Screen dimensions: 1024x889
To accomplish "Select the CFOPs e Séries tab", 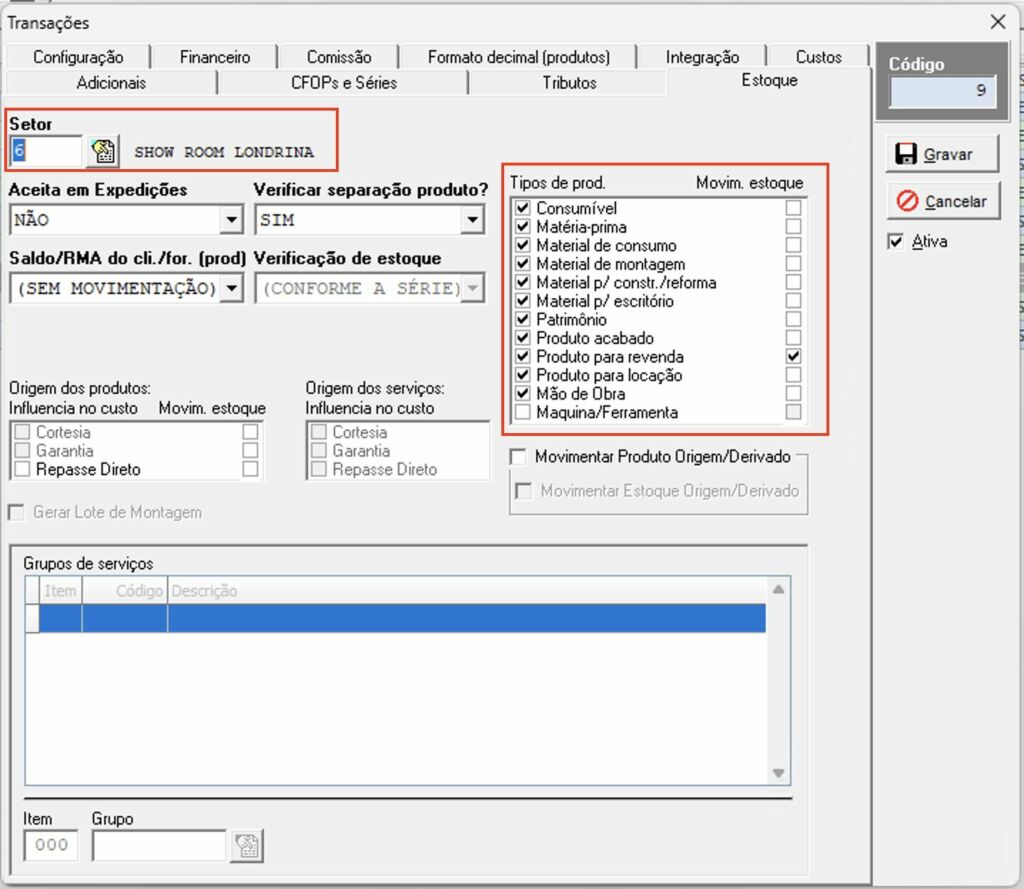I will click(344, 83).
